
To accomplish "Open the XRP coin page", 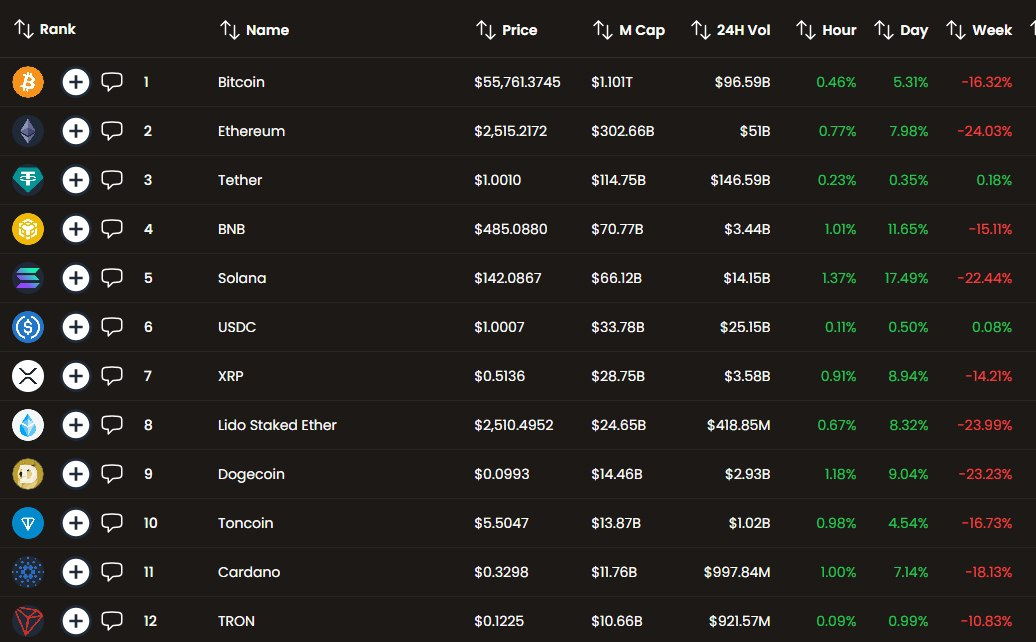I will pos(231,376).
